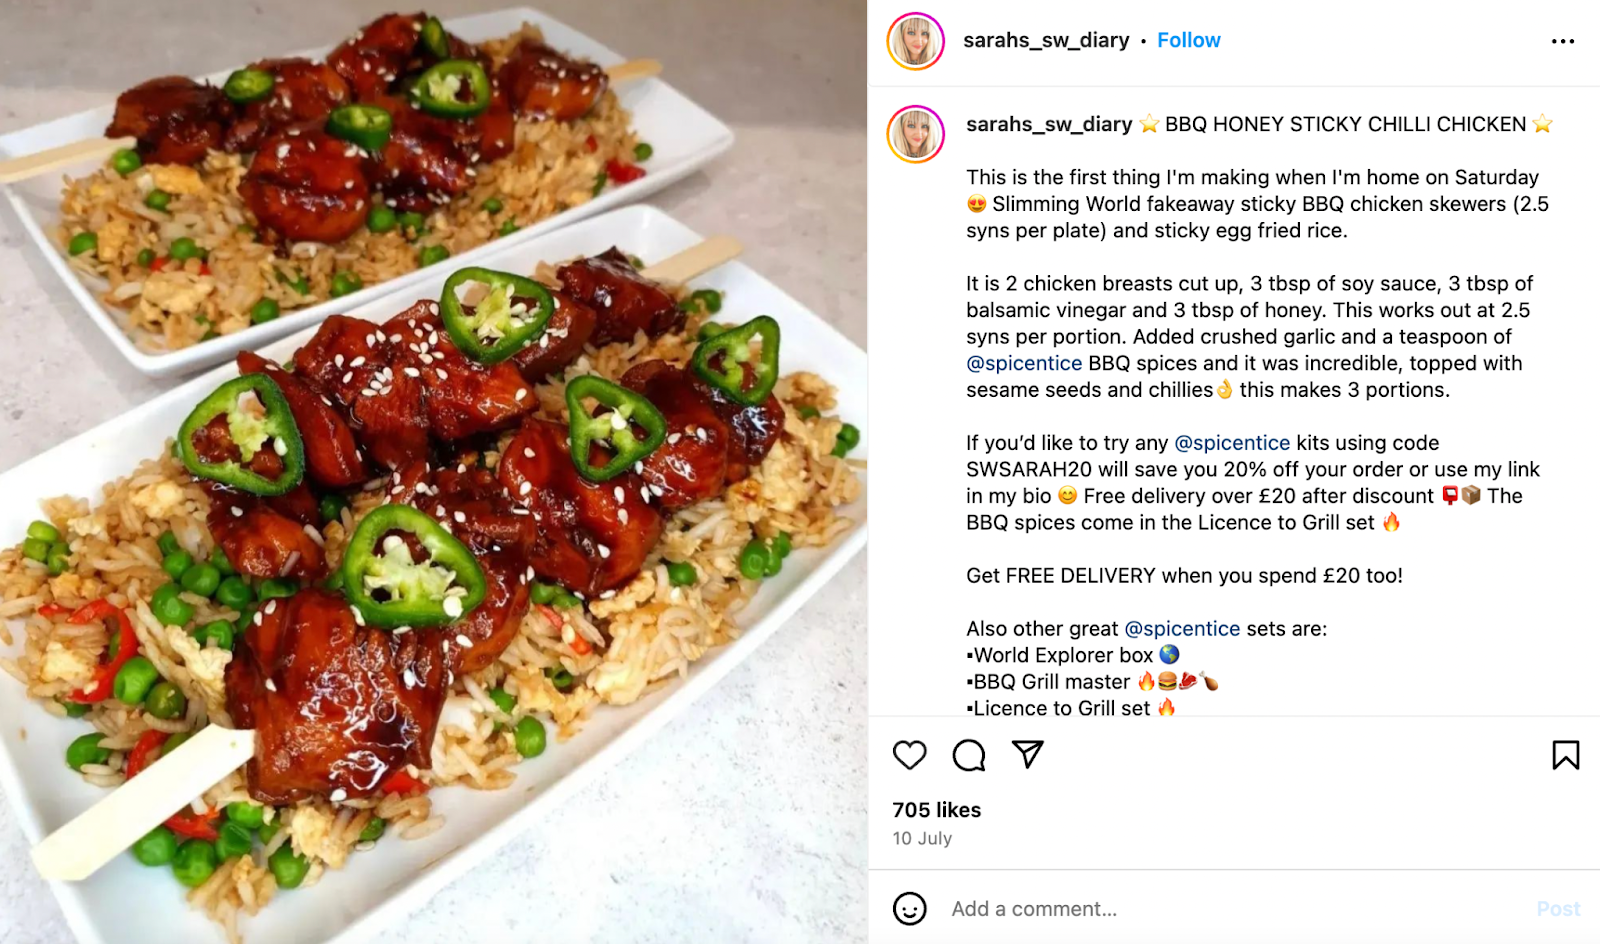The width and height of the screenshot is (1600, 944).
Task: Open the emoji picker smiley icon
Action: (909, 909)
